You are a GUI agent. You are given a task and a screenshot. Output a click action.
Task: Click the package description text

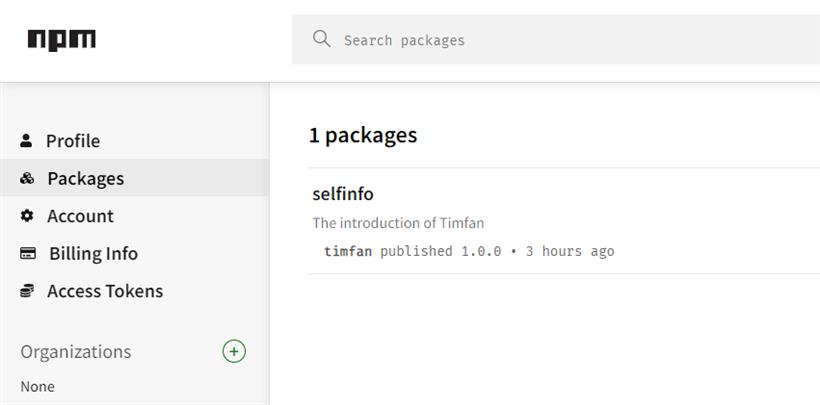(x=398, y=223)
